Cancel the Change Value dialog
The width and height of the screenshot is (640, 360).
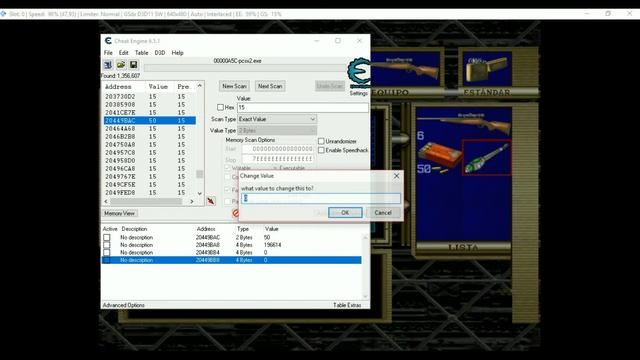tap(383, 213)
